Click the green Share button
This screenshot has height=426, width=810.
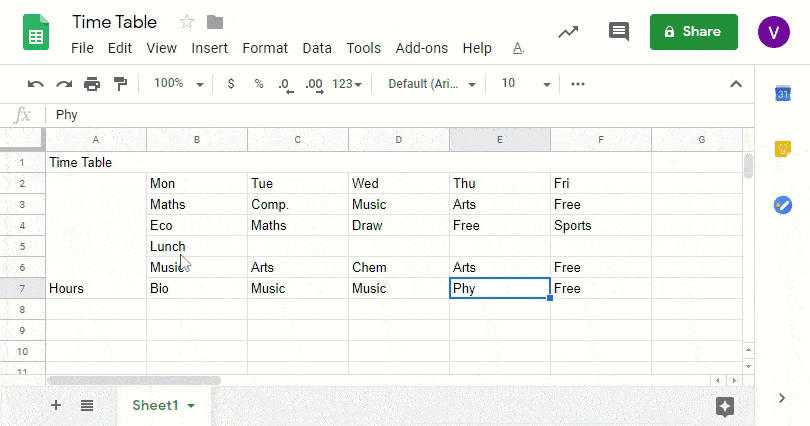tap(693, 32)
